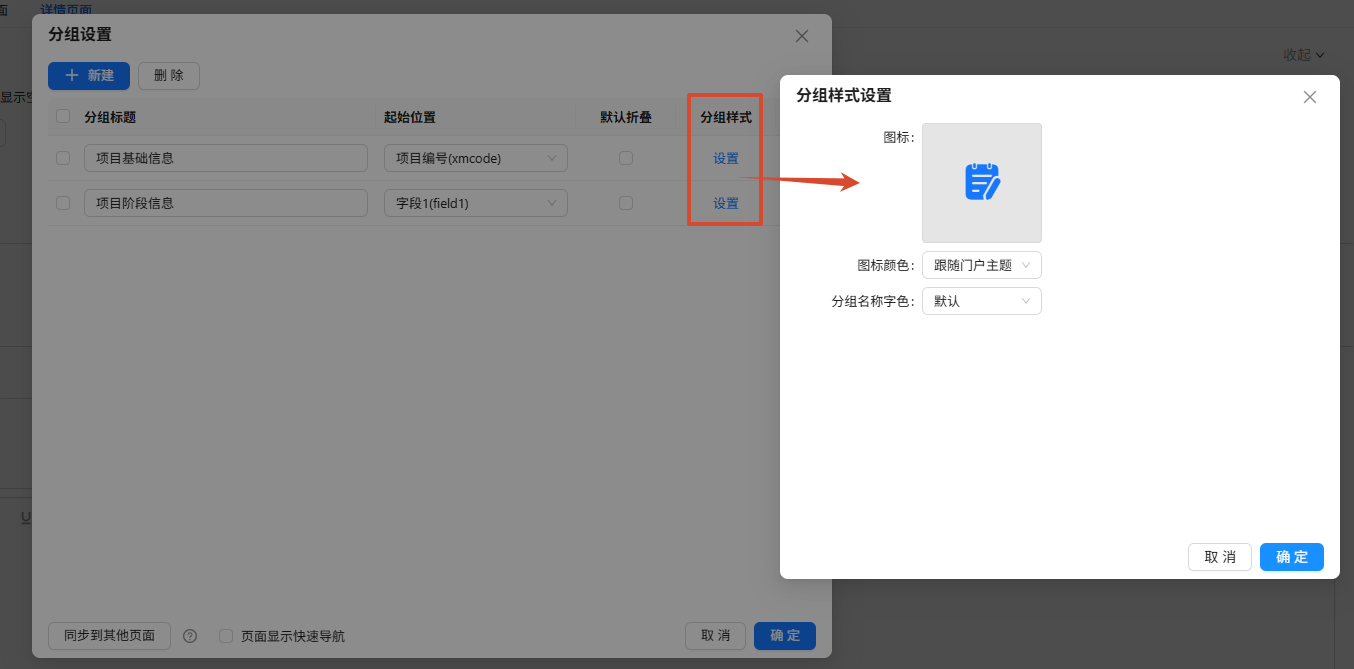Check the row checkbox for 项目基础信息
Screen dimensions: 1354x669
pos(63,158)
